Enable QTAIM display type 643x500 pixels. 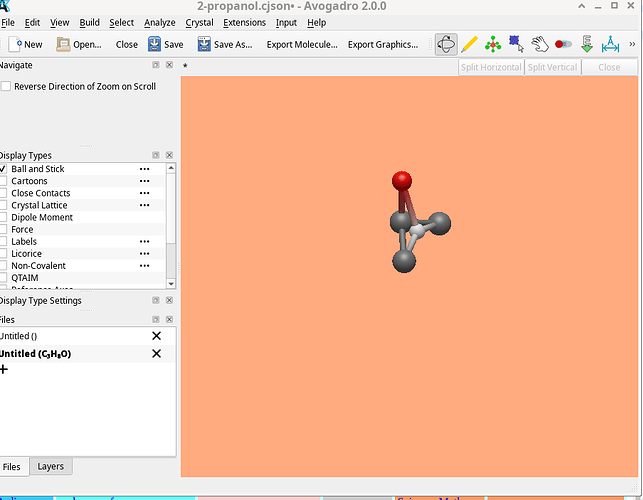tap(3, 278)
